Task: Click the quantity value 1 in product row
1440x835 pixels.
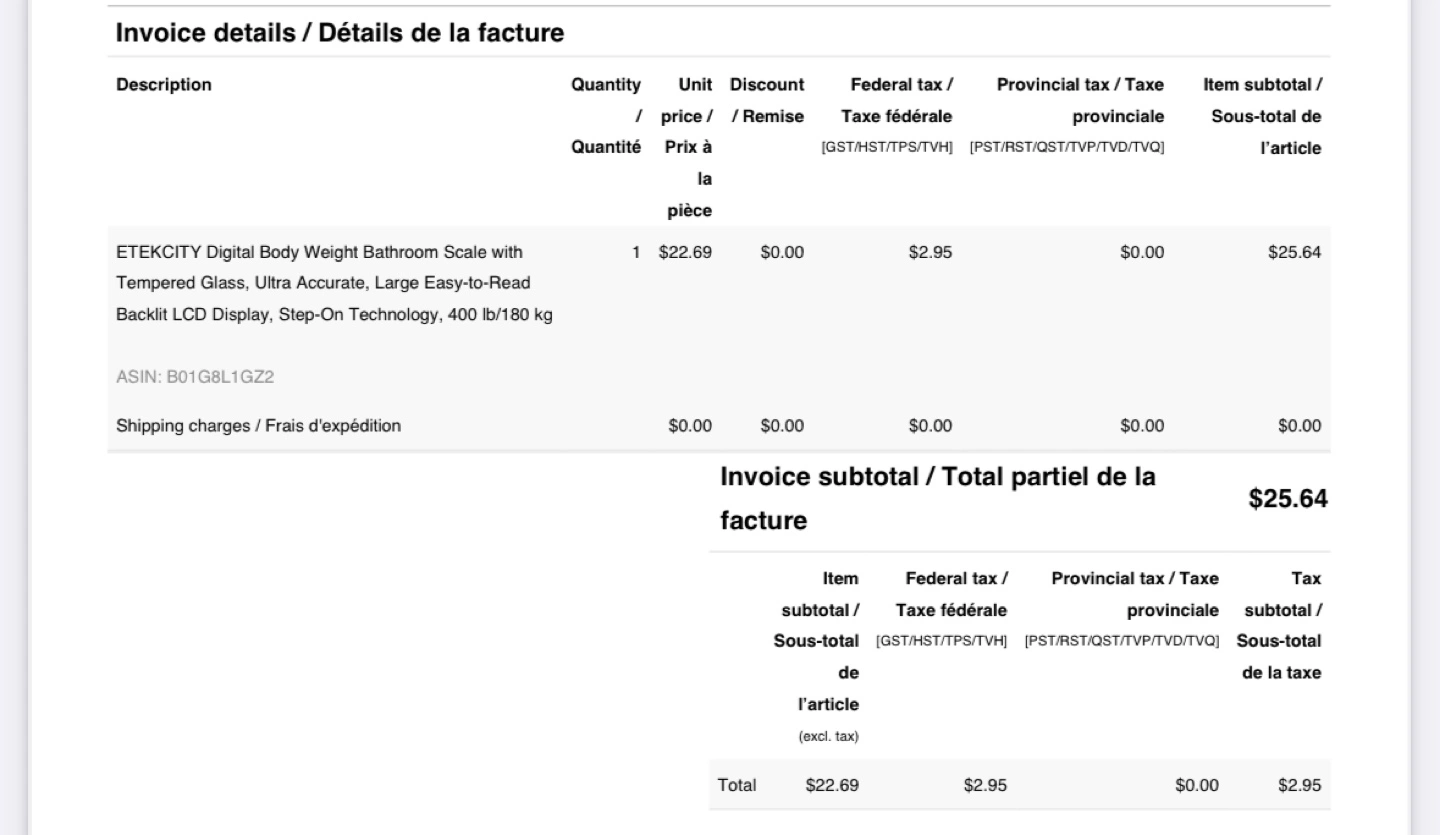Action: coord(636,252)
